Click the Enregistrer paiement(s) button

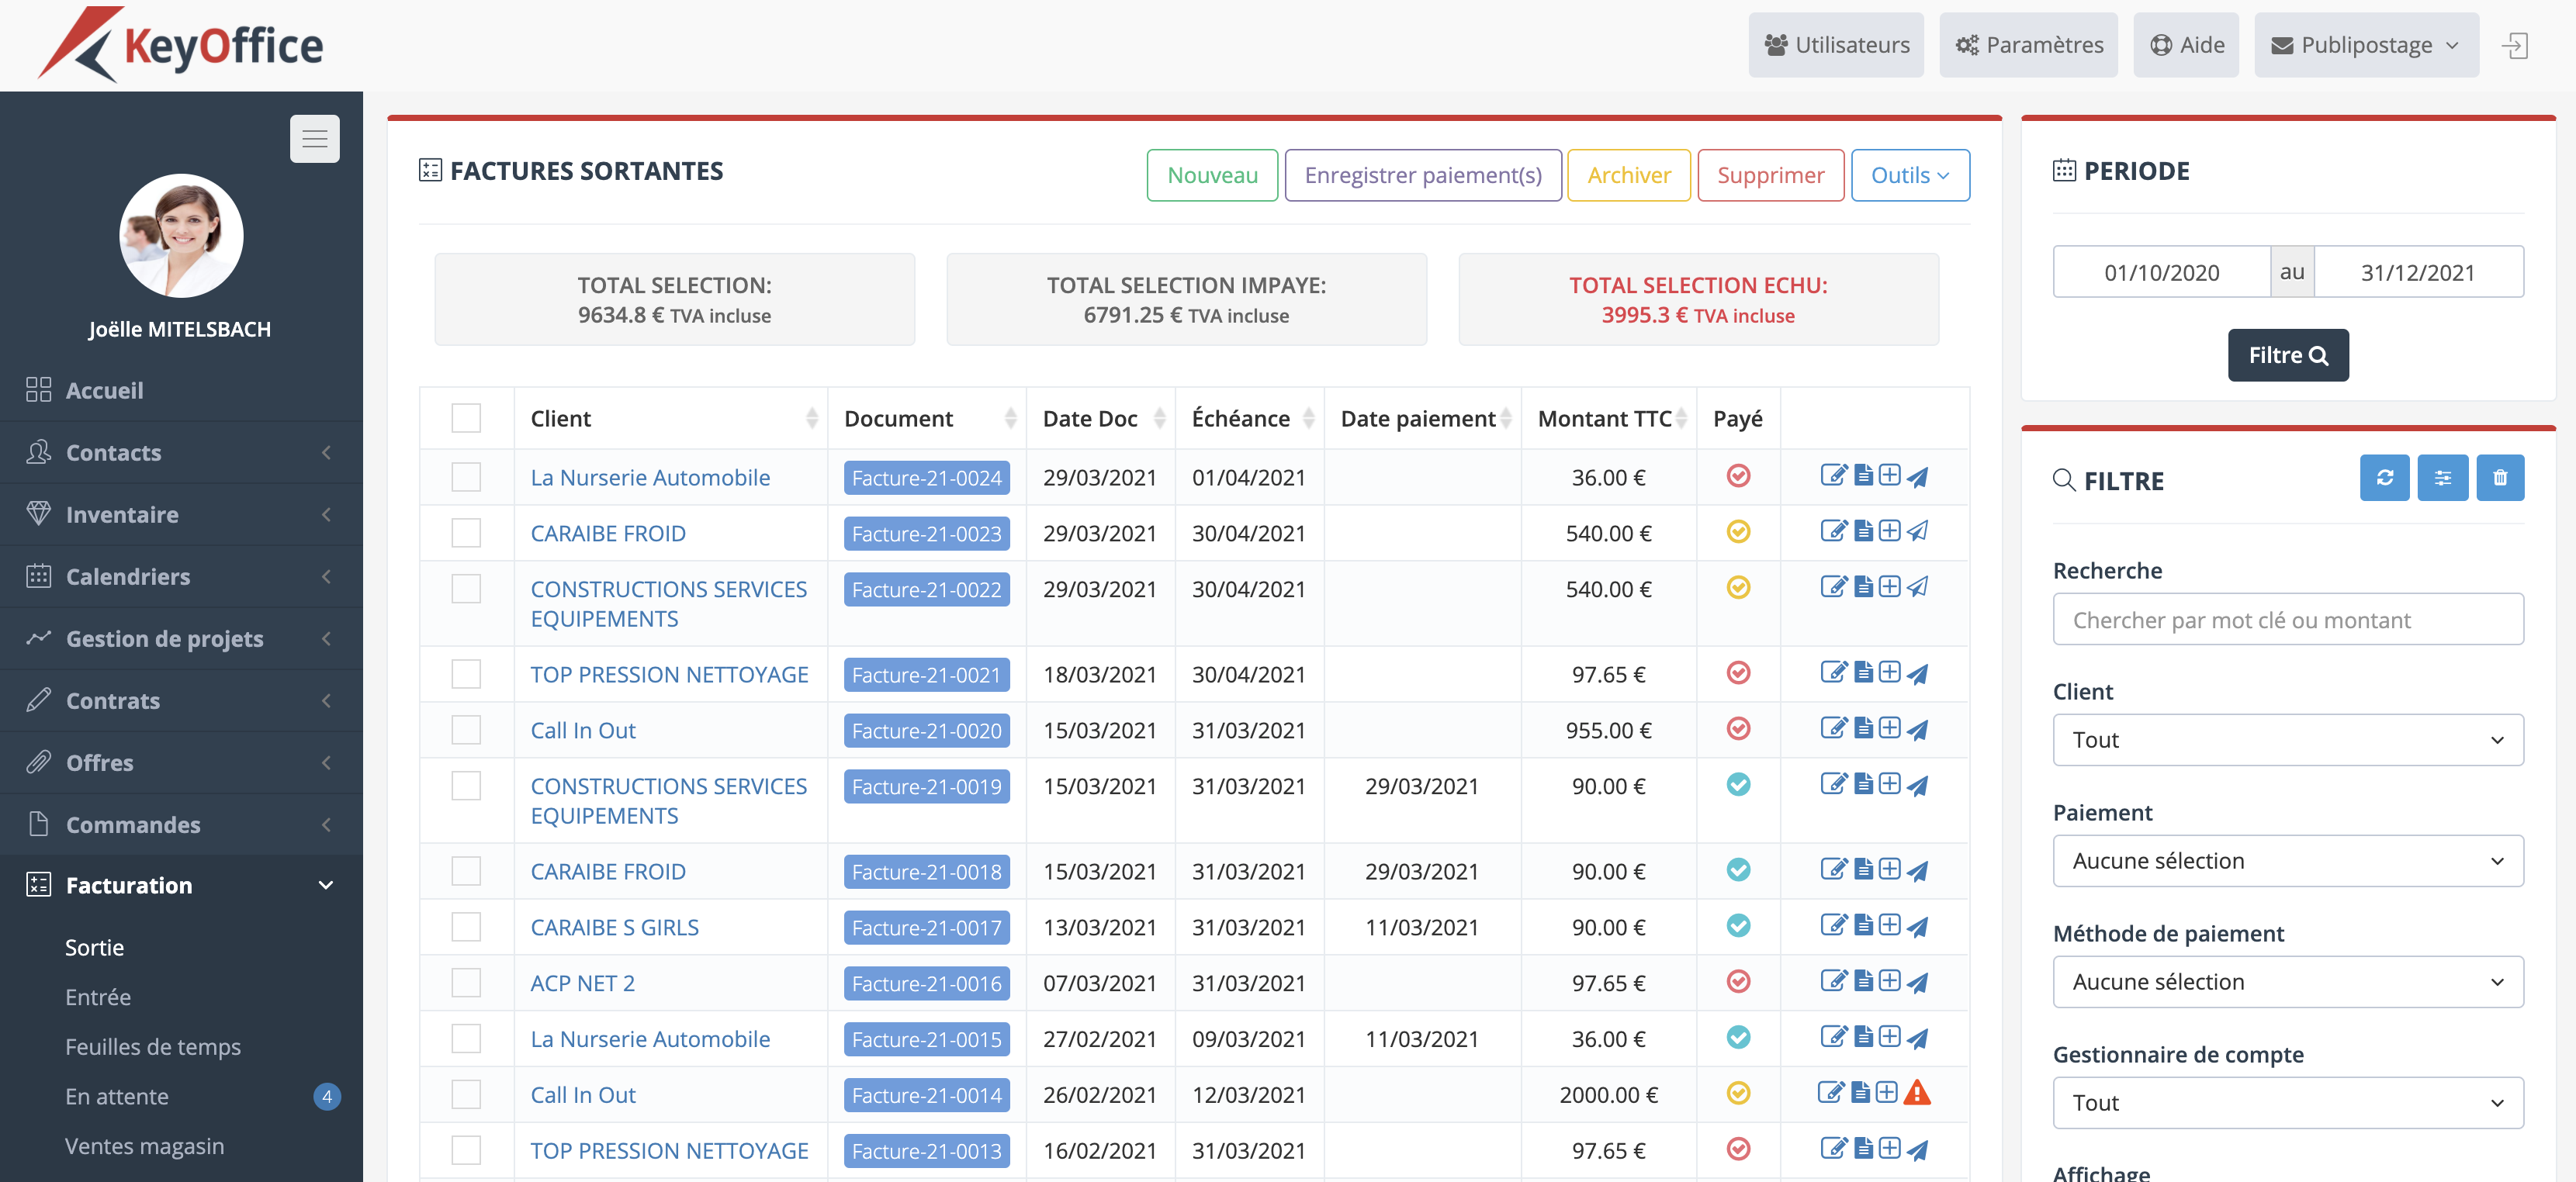1422,176
